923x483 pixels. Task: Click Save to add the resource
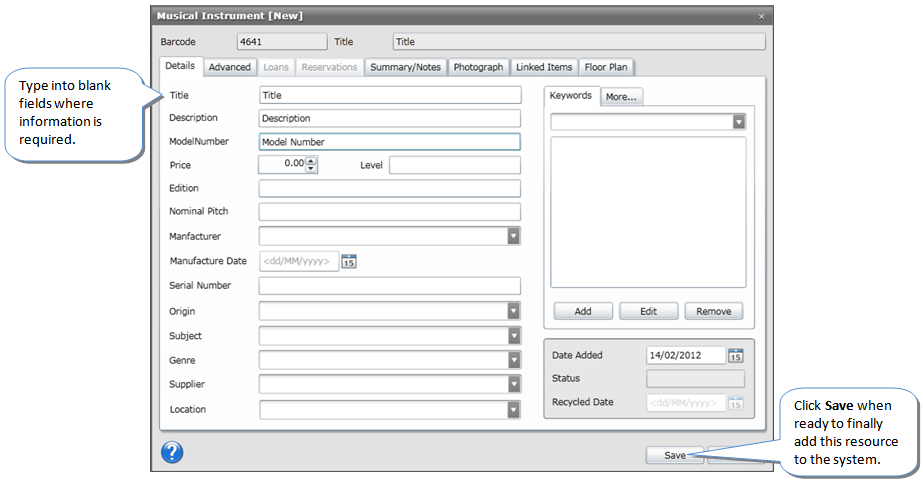[x=674, y=455]
